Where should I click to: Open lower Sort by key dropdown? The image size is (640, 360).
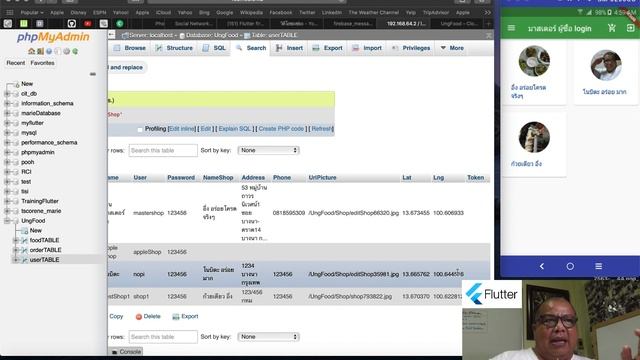269,337
